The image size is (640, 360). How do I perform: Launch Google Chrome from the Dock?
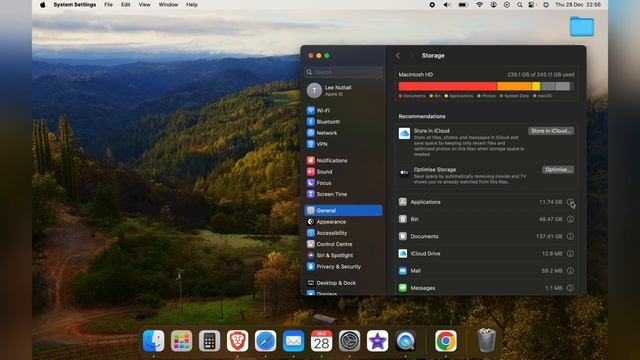click(446, 341)
